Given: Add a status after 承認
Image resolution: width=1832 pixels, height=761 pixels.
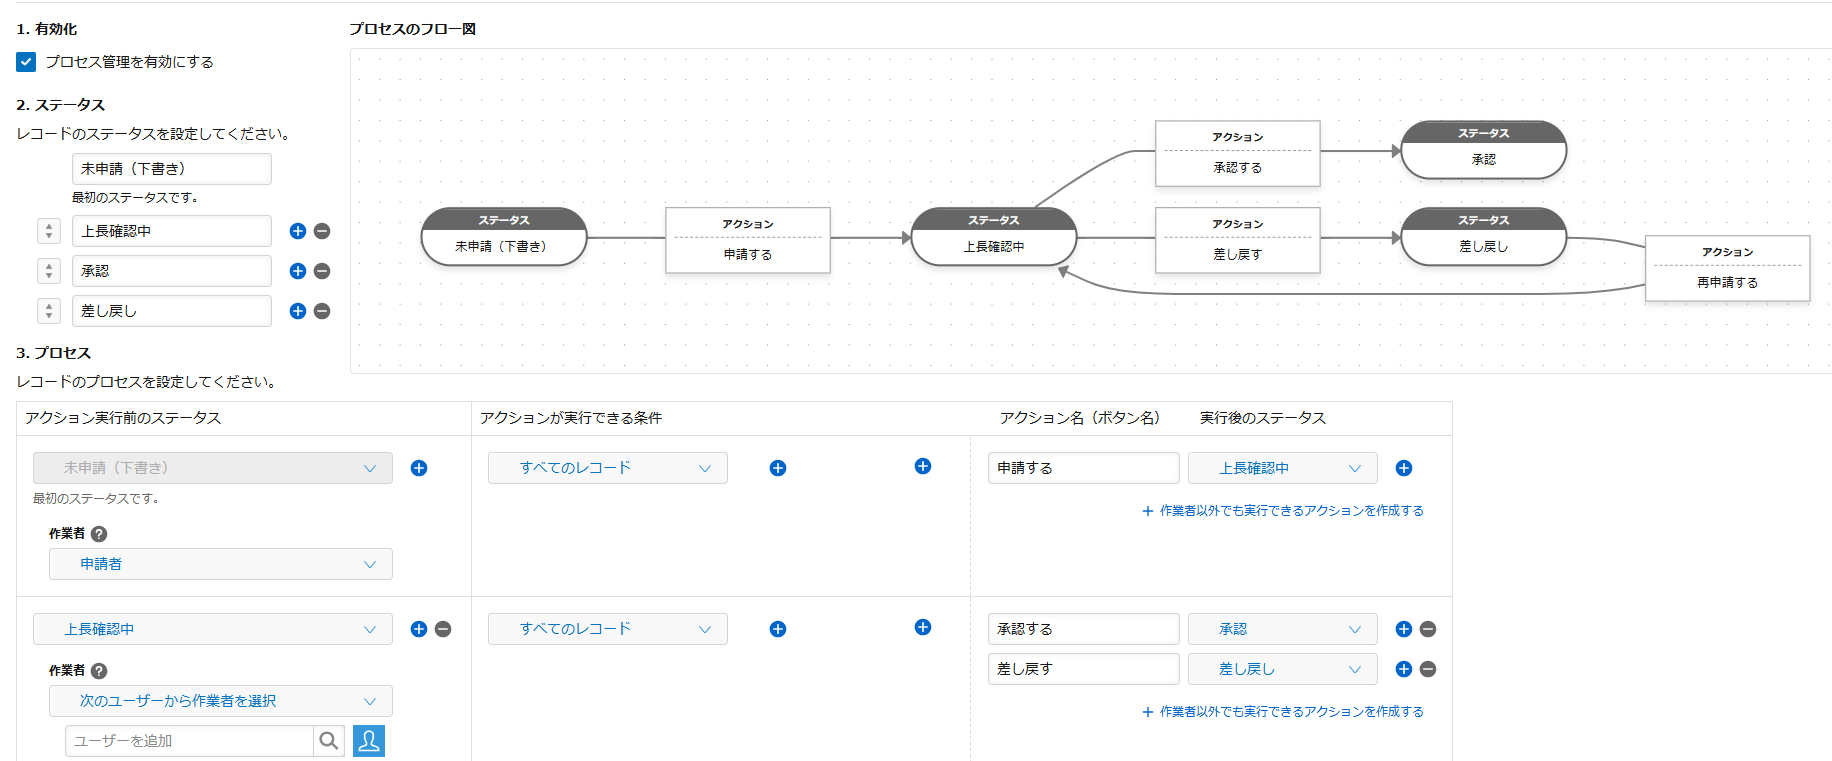Looking at the screenshot, I should [x=298, y=271].
